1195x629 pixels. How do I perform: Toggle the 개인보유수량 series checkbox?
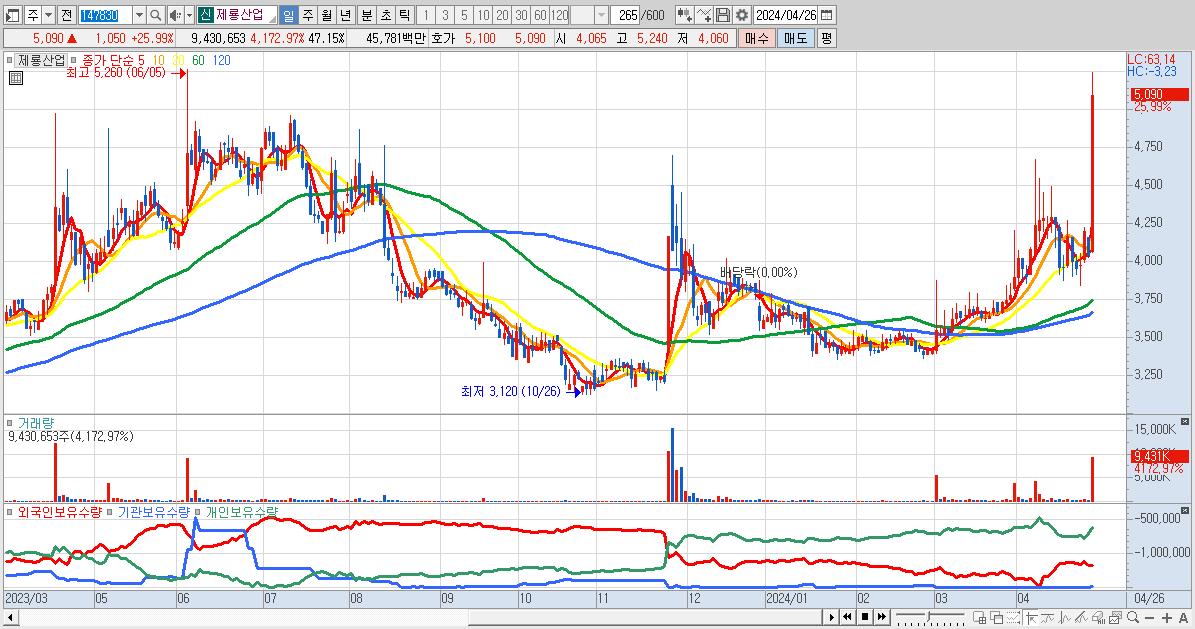pyautogui.click(x=197, y=512)
